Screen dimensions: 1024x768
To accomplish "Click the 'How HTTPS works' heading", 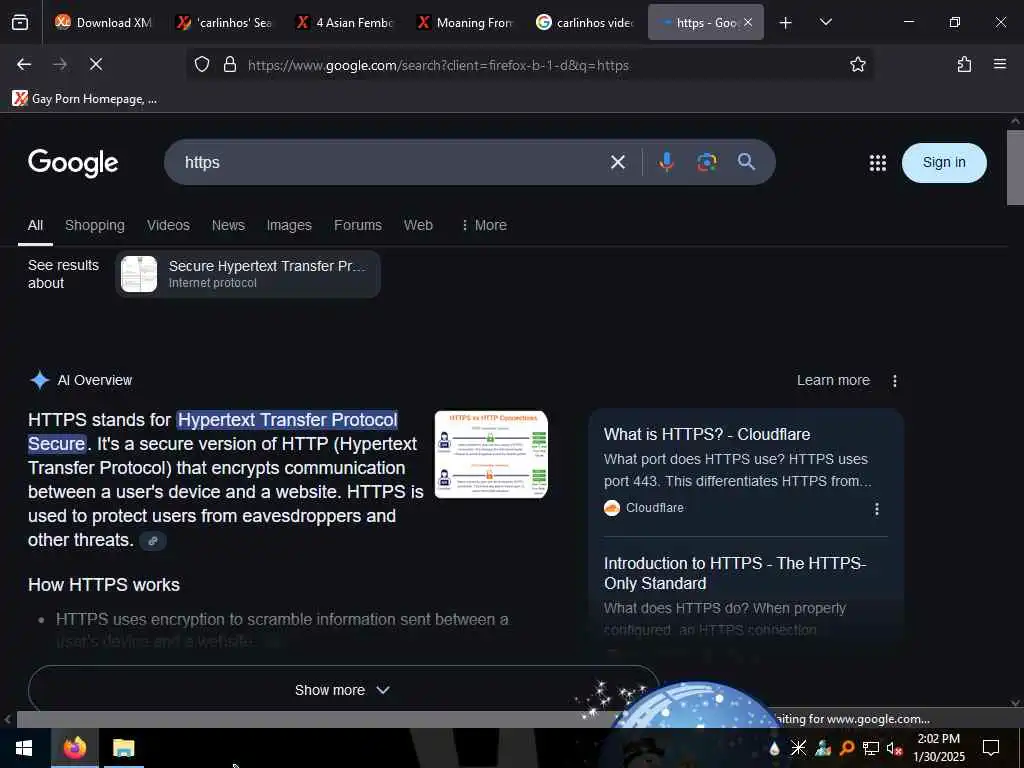I will point(104,585).
